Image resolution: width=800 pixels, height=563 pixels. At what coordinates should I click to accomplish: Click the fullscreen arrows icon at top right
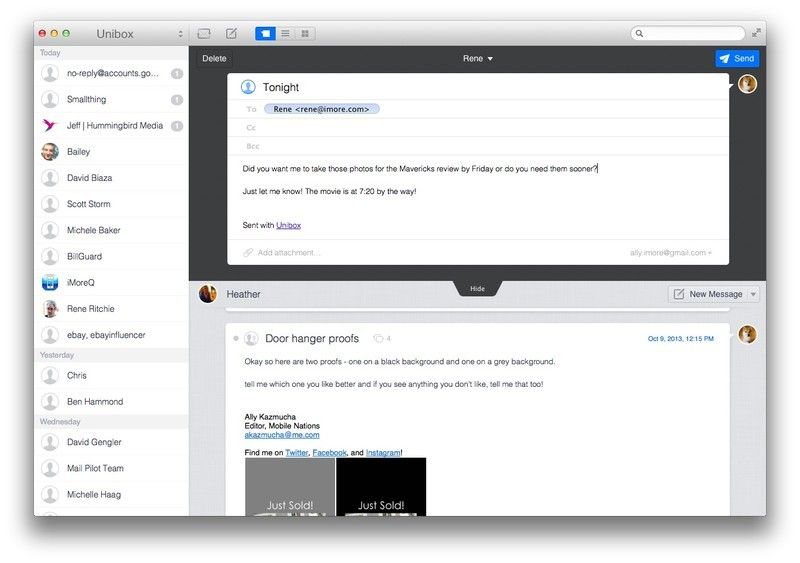[756, 33]
